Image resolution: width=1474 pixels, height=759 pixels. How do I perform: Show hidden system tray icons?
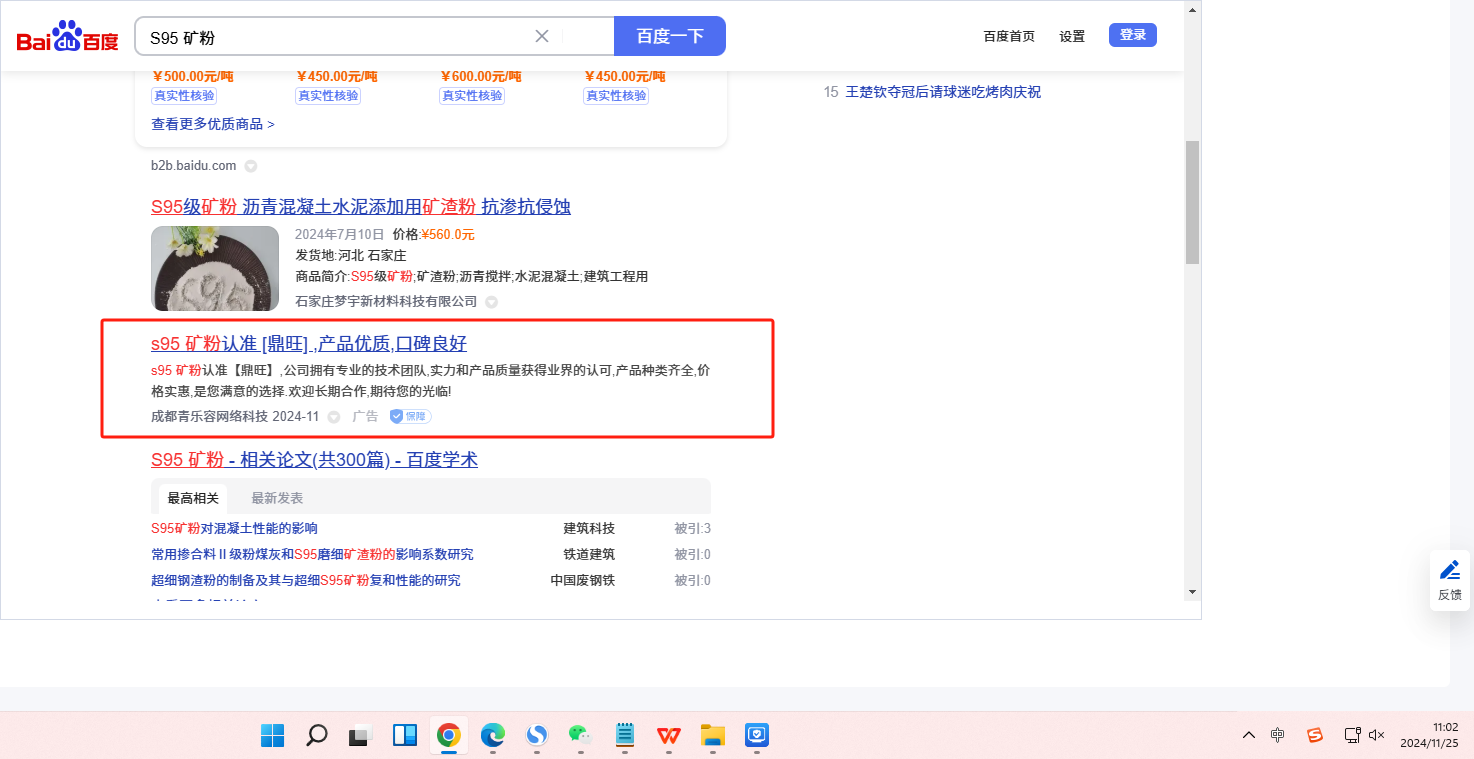(x=1249, y=735)
